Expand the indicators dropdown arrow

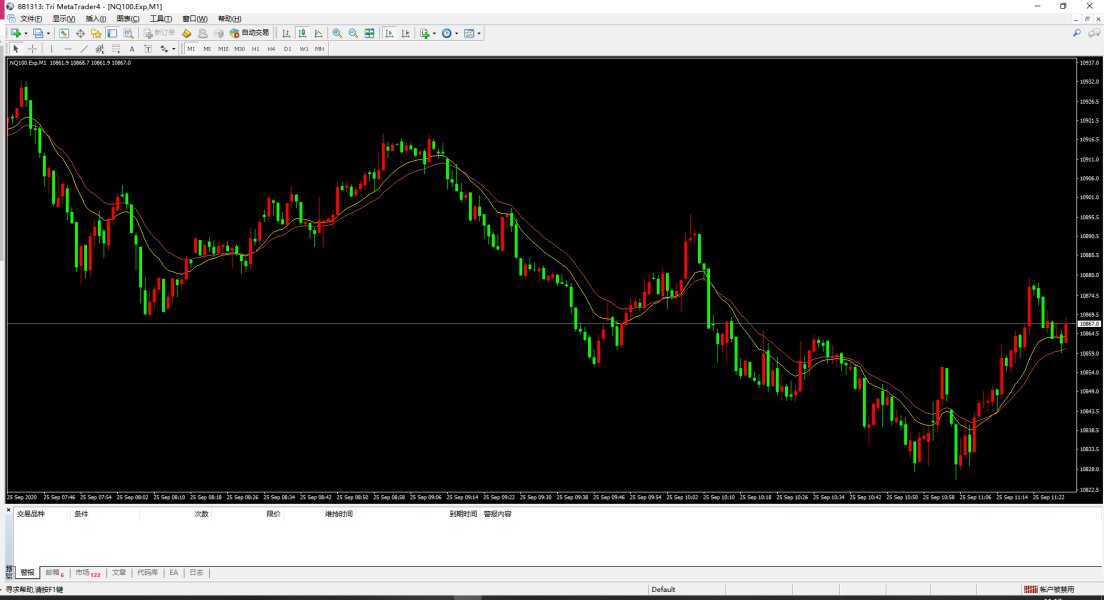pos(434,33)
